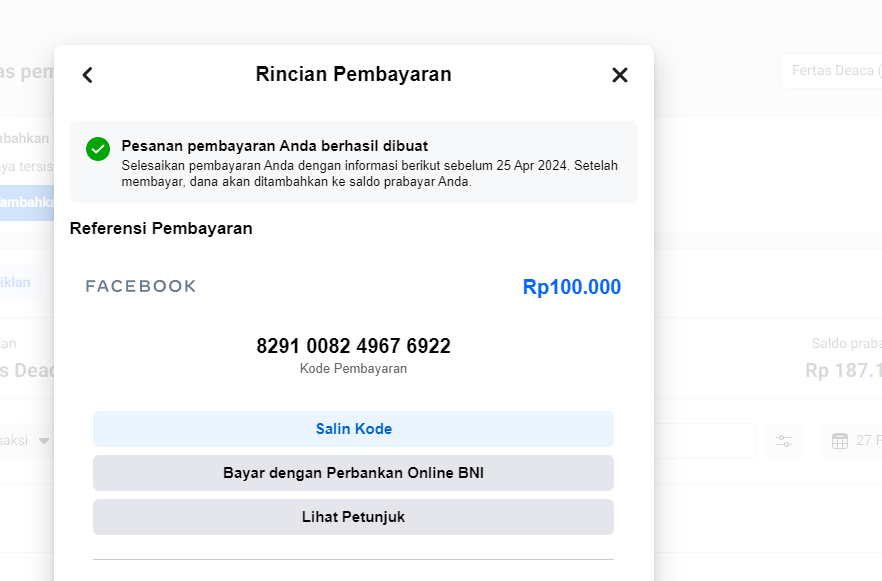Click the FACEBOOK logo in payment reference
The image size is (882, 581).
click(141, 287)
